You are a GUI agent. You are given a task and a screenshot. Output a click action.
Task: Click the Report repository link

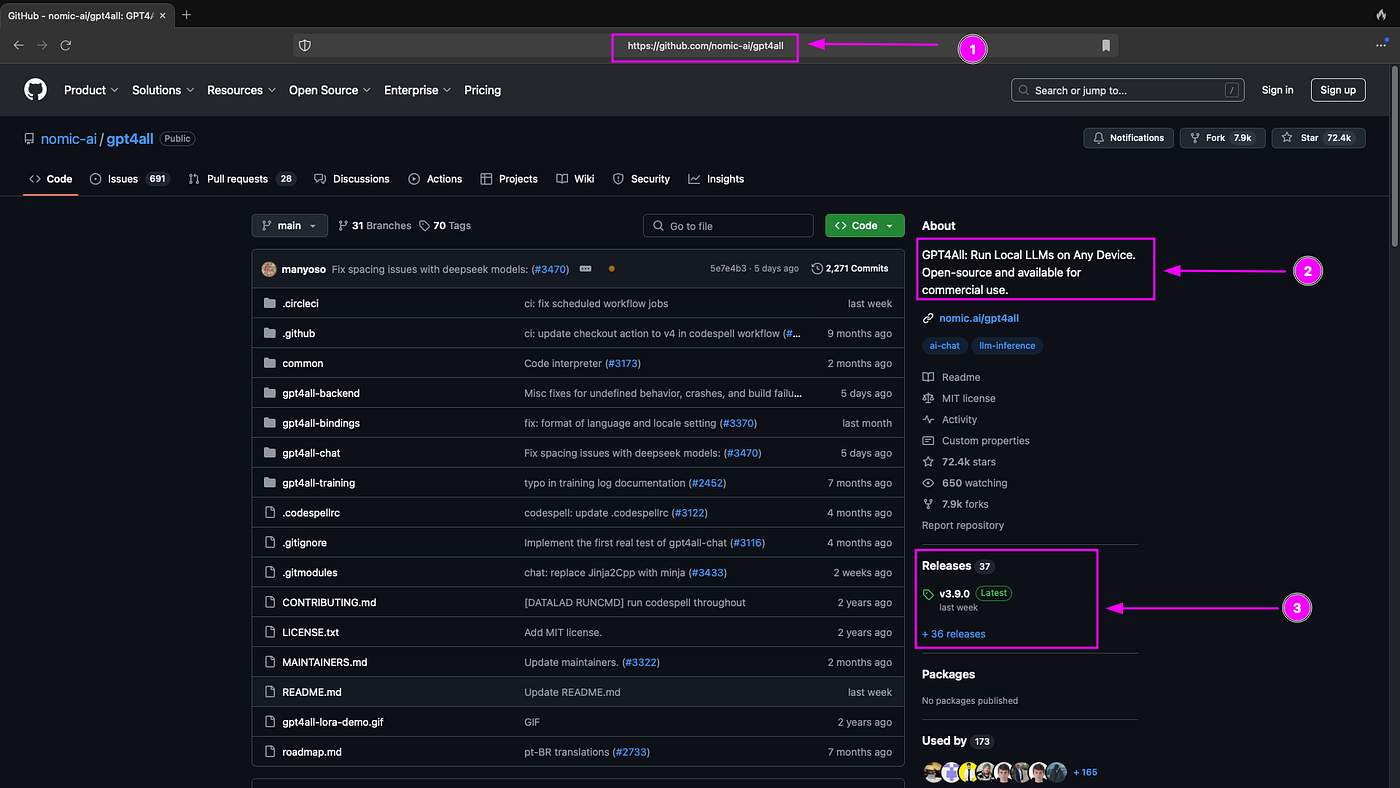[x=963, y=525]
